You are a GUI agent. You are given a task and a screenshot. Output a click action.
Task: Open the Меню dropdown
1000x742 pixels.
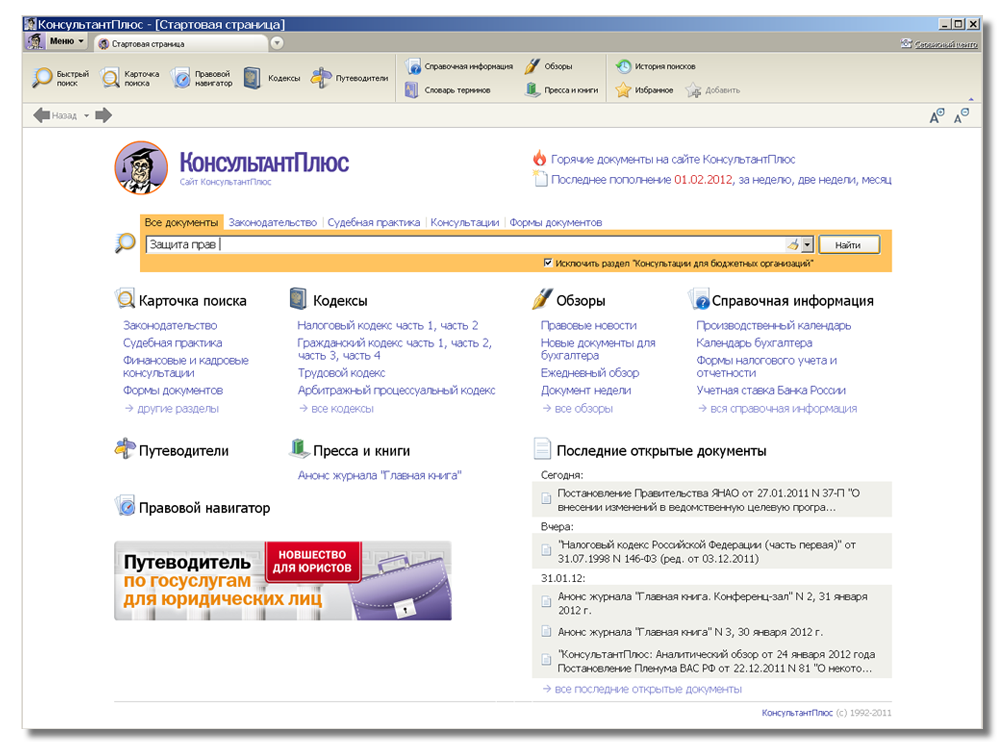(66, 41)
